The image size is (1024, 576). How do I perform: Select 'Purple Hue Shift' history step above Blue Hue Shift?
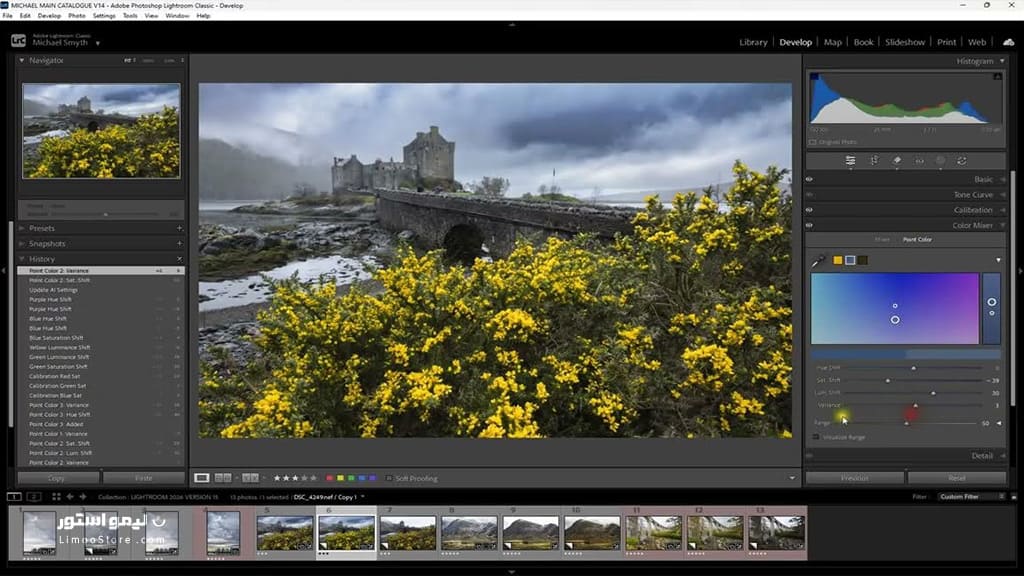coord(50,309)
